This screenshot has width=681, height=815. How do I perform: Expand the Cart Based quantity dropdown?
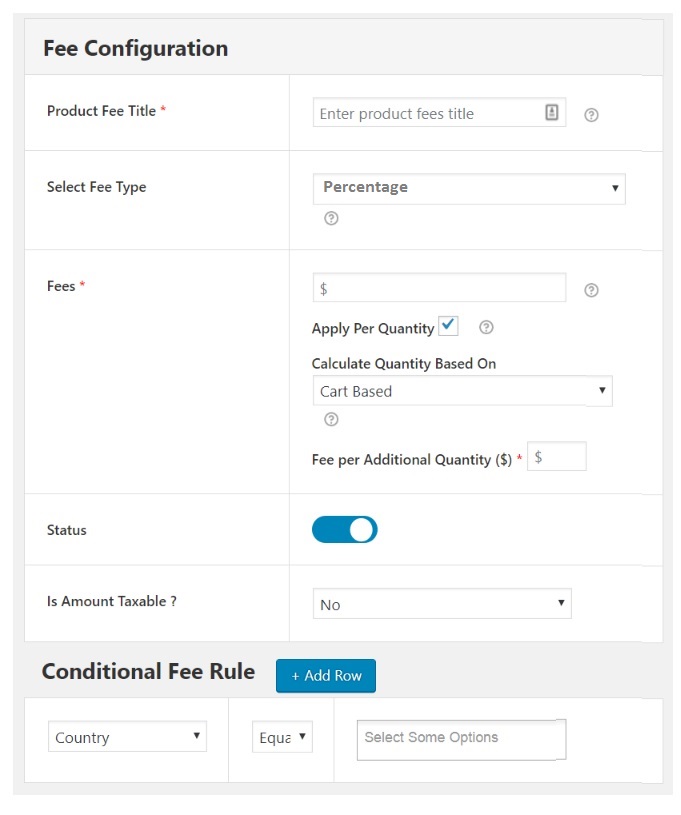[461, 391]
